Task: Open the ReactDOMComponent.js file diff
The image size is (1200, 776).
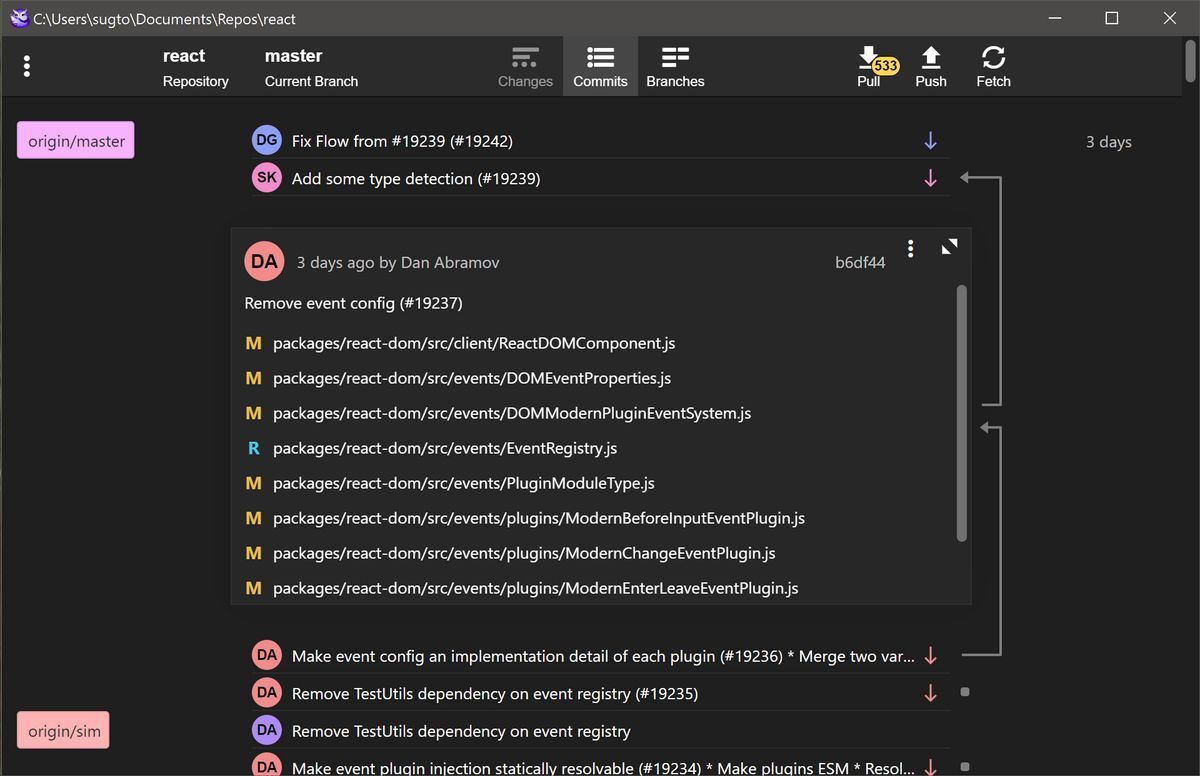Action: point(474,343)
